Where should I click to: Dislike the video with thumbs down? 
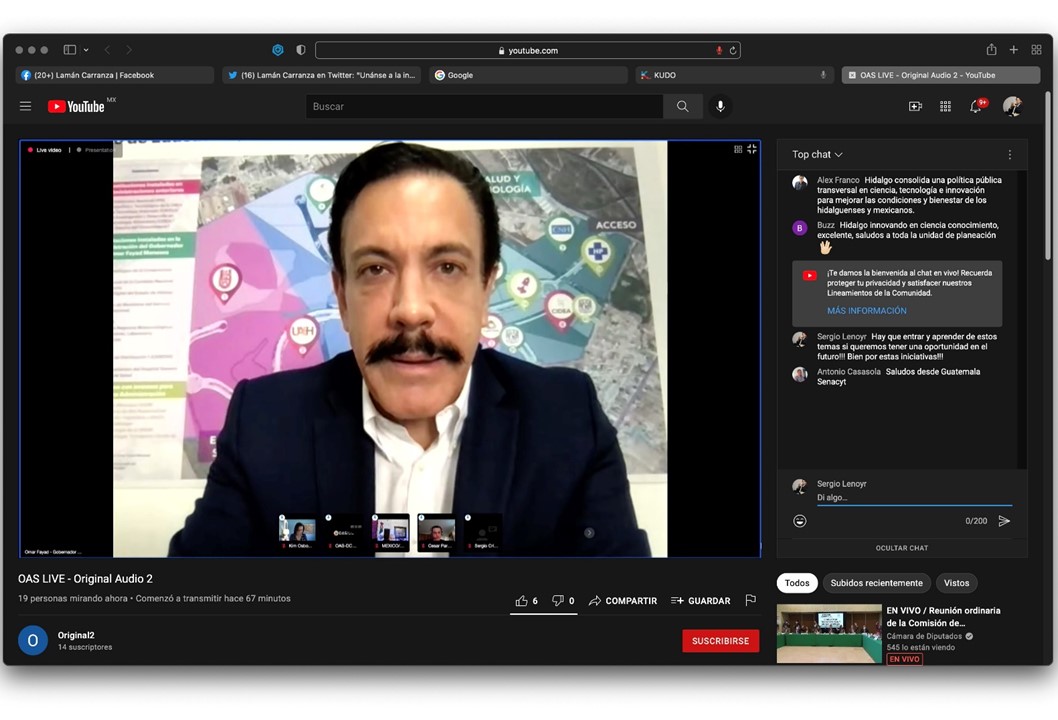563,601
